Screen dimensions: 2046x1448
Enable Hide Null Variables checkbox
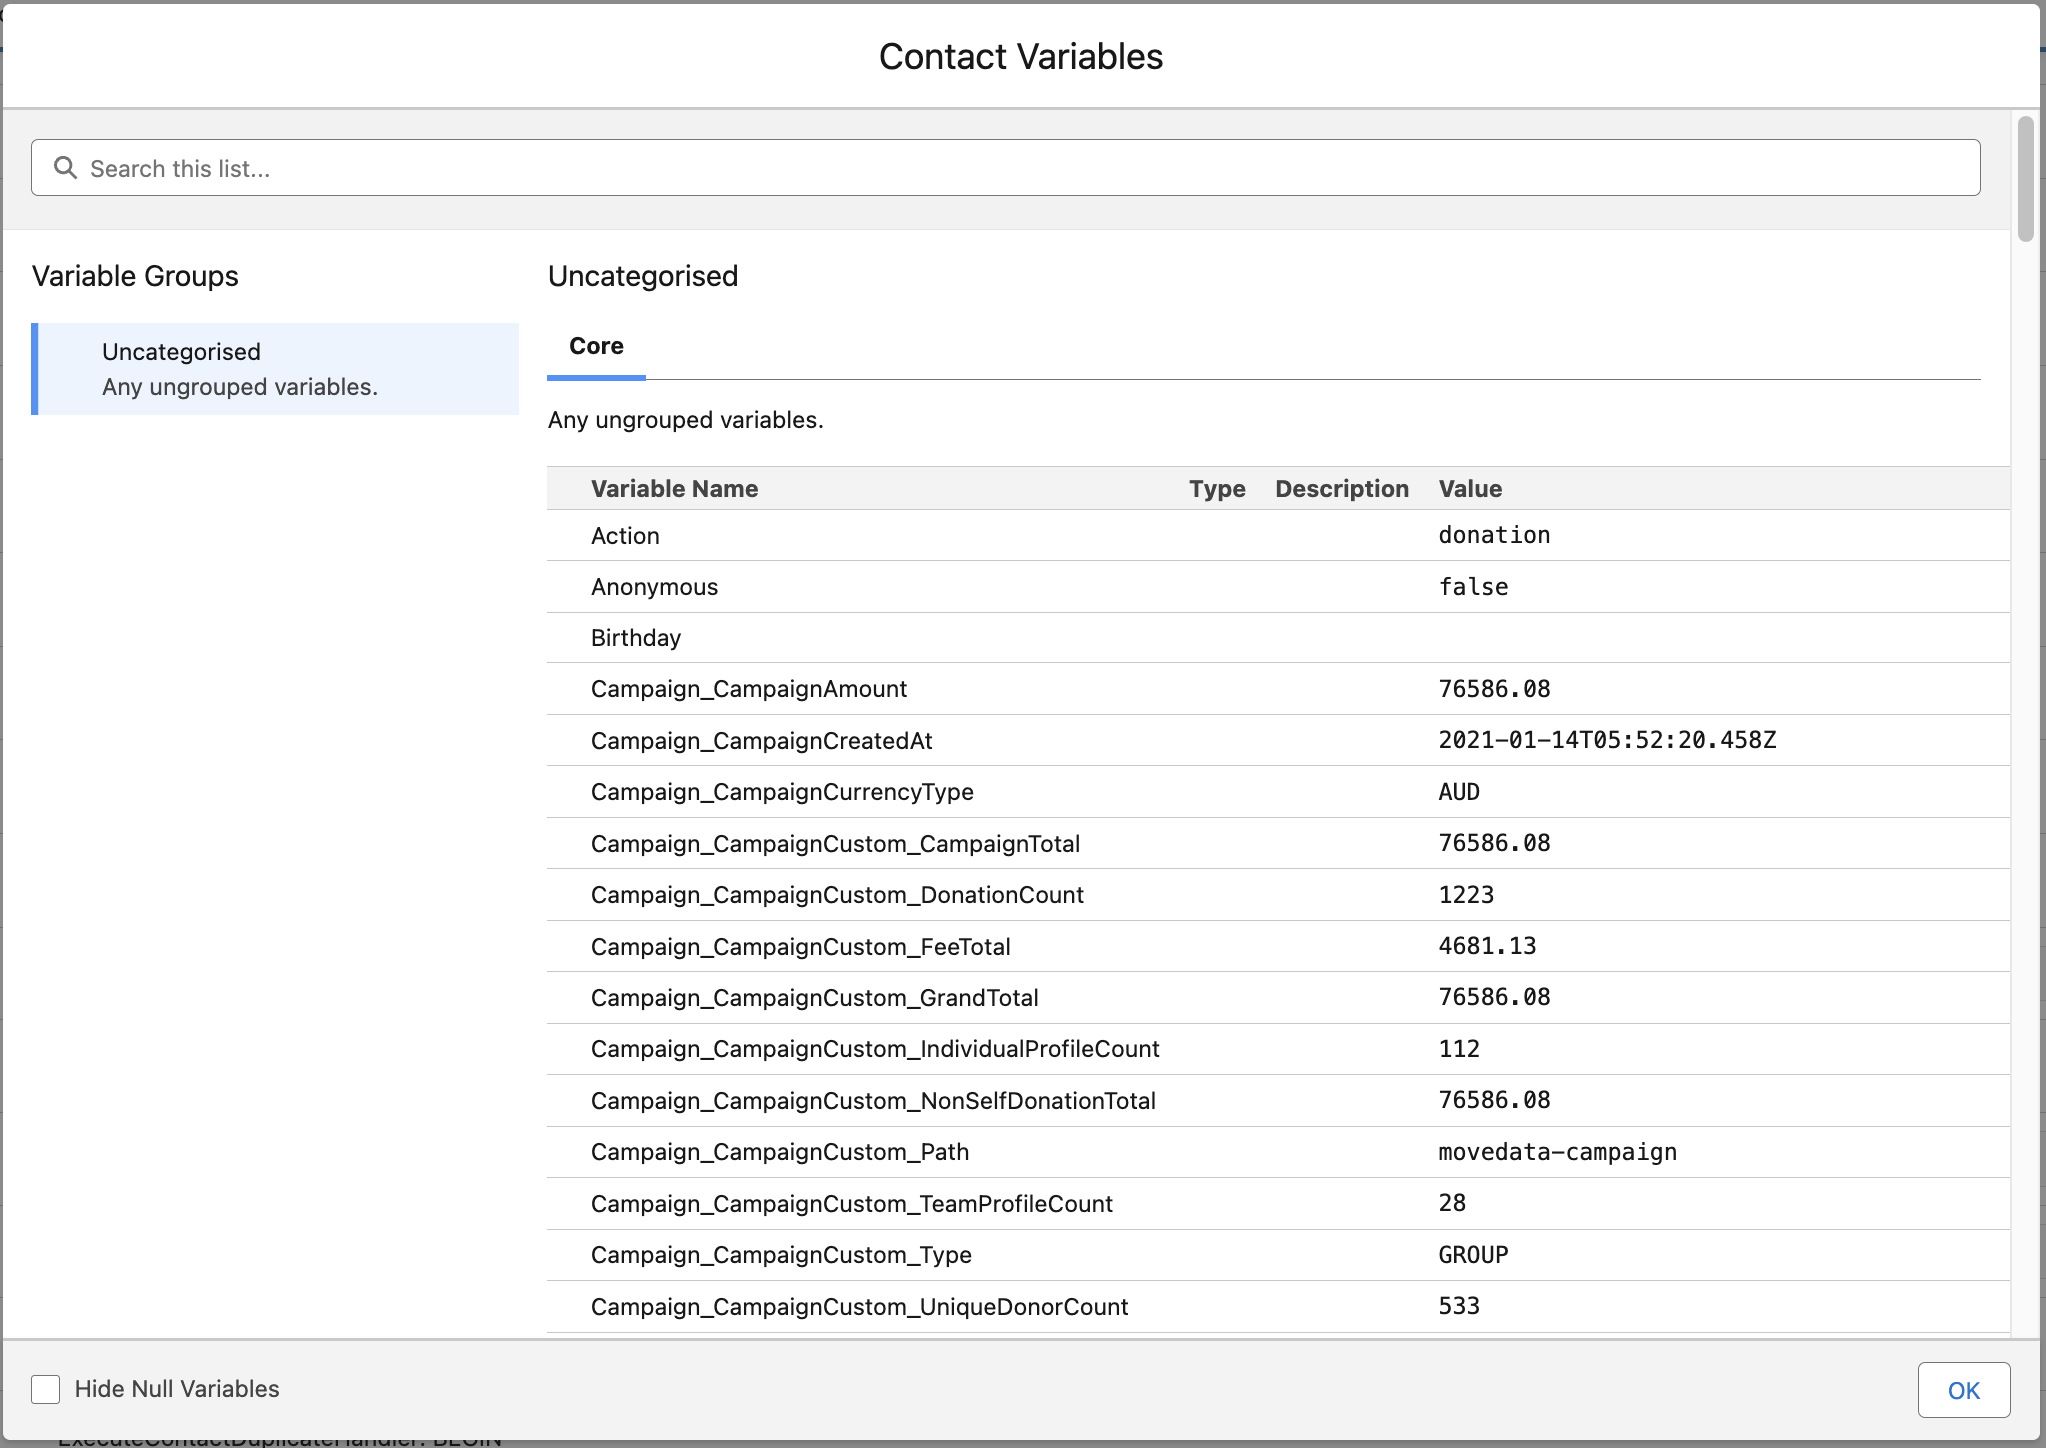click(46, 1389)
